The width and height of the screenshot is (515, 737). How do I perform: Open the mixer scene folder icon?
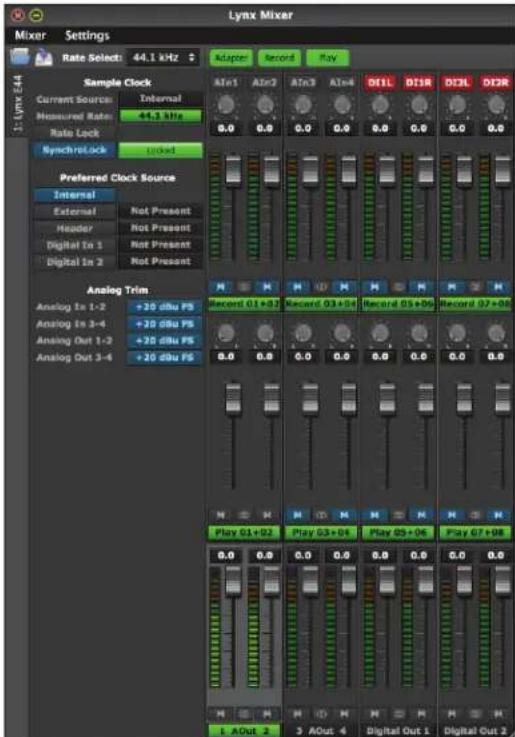(20, 57)
